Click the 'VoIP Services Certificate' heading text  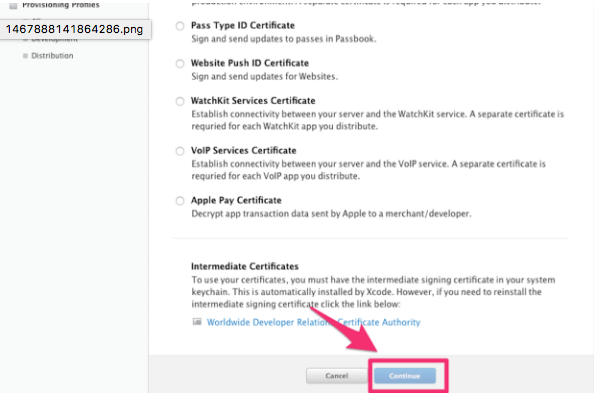coord(243,150)
